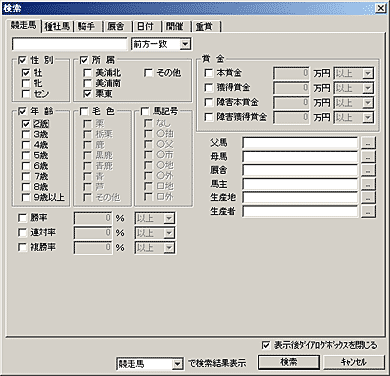390x376 pixels.
Task: Uncheck the 牡 sex checkbox
Action: (26, 73)
